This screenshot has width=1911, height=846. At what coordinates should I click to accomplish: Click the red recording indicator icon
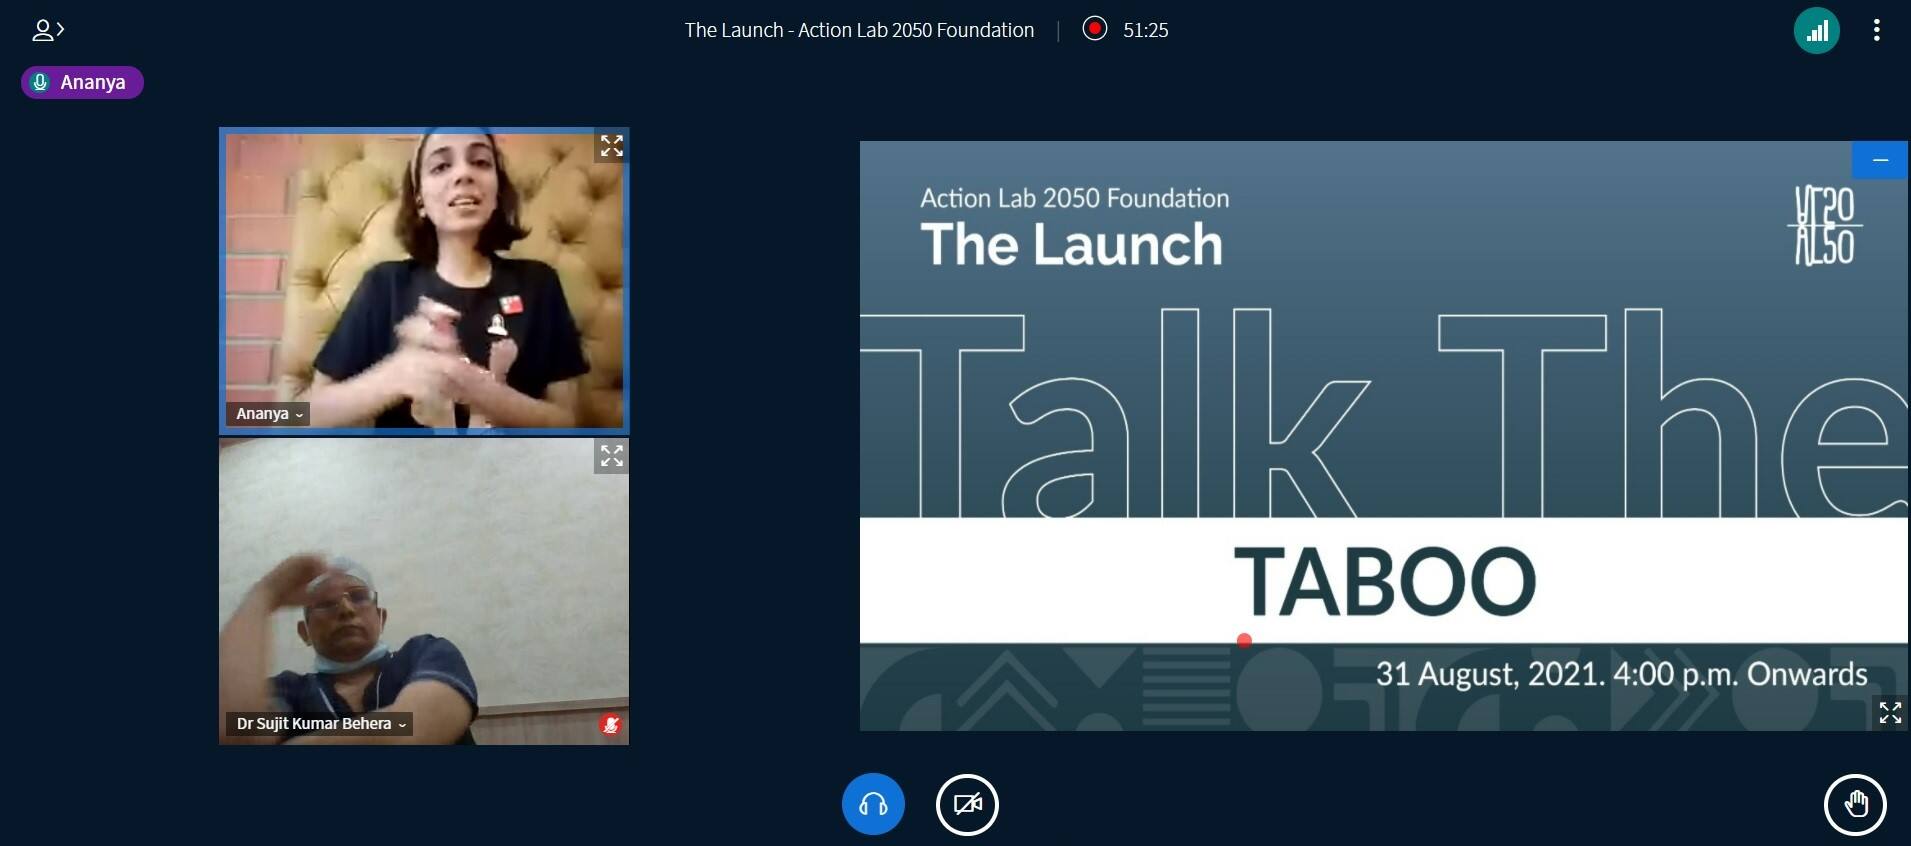coord(1095,29)
